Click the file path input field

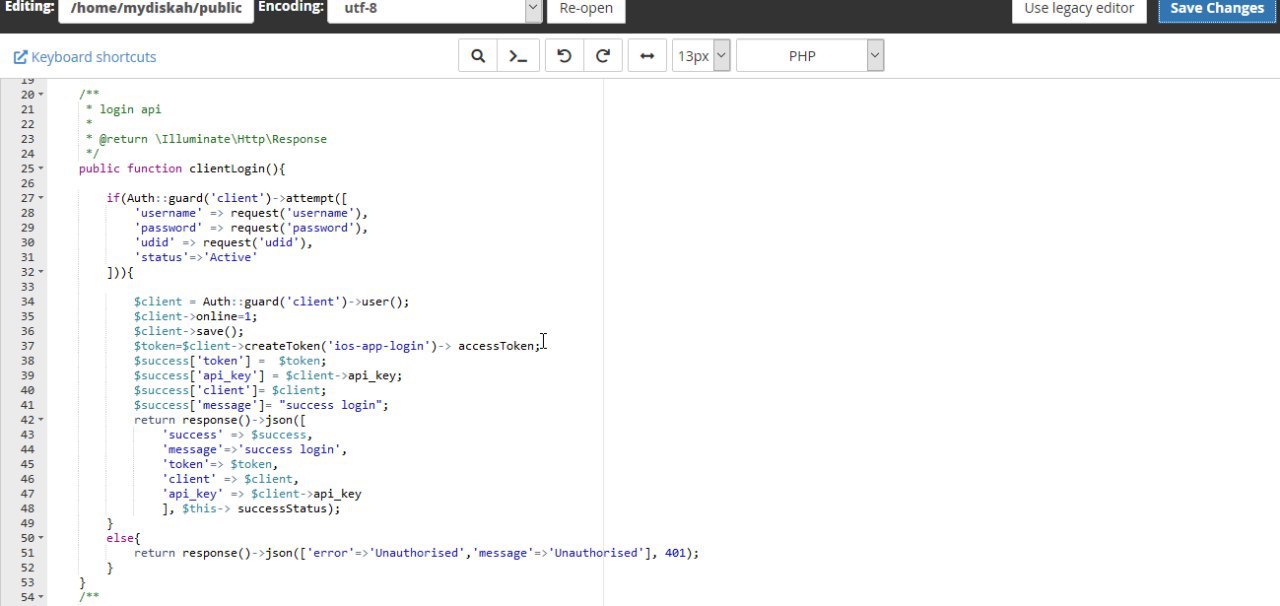point(156,8)
